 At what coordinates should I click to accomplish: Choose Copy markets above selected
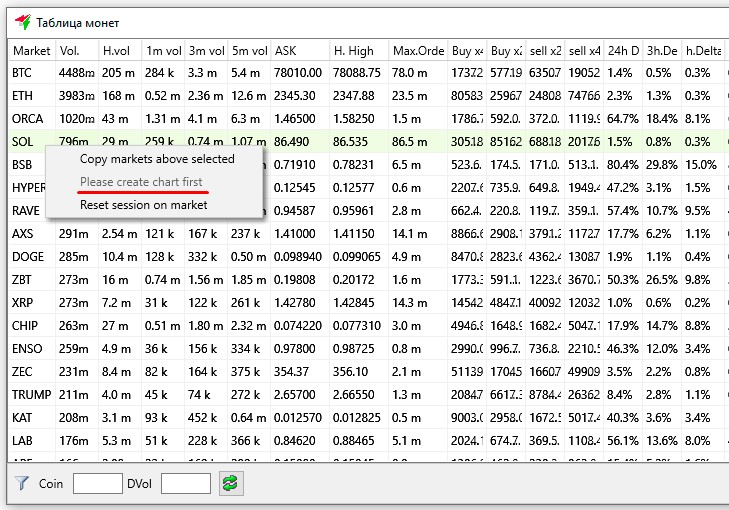point(157,159)
